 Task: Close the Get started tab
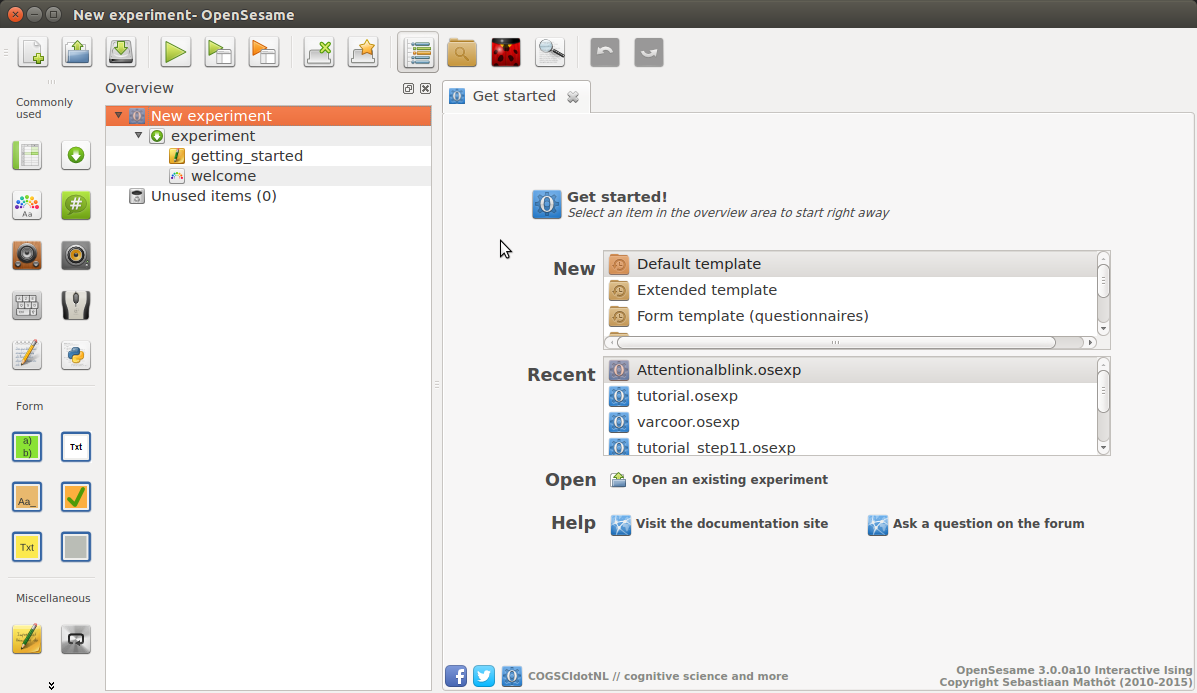573,97
